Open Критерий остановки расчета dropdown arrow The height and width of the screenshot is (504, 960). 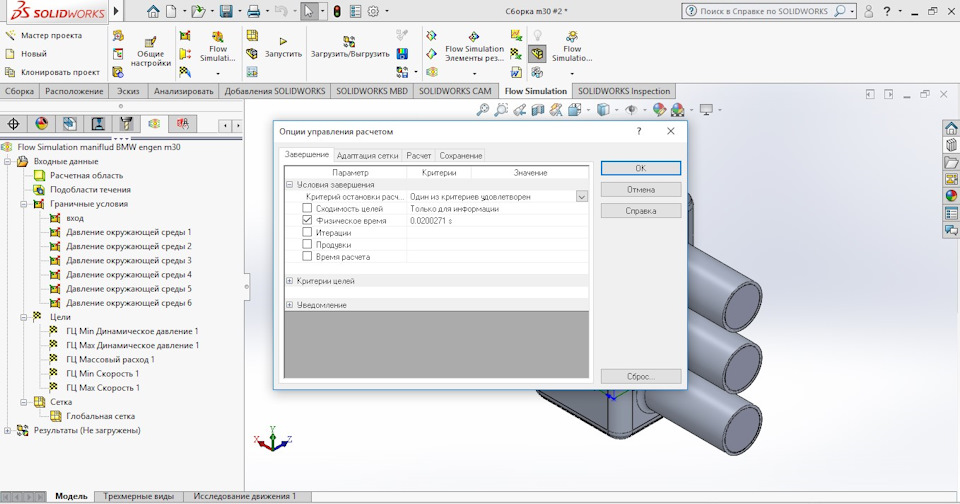(x=582, y=197)
